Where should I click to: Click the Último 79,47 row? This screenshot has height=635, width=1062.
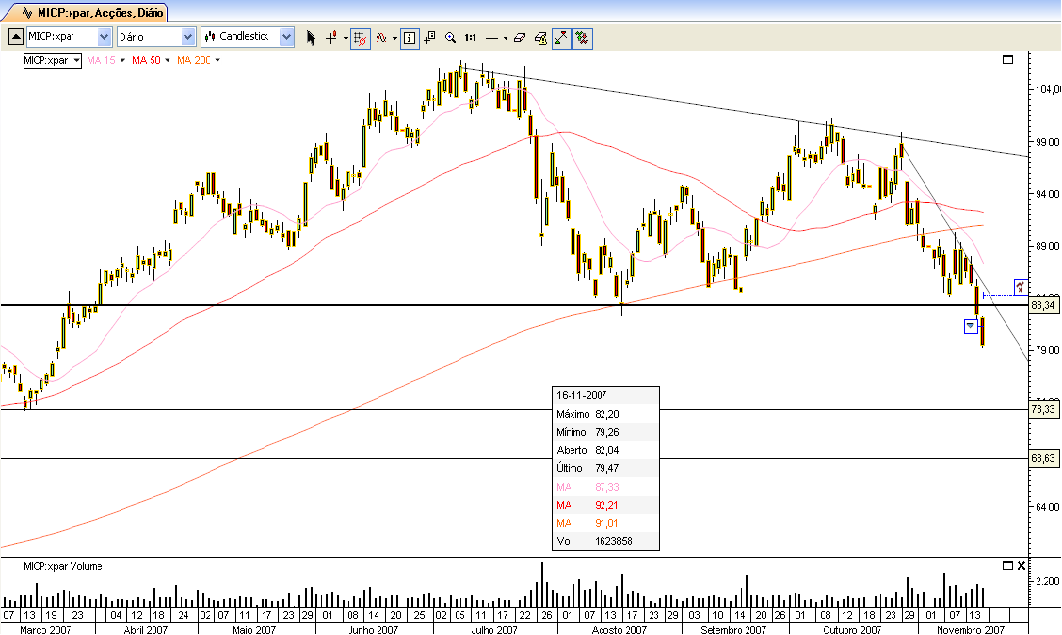pos(606,468)
